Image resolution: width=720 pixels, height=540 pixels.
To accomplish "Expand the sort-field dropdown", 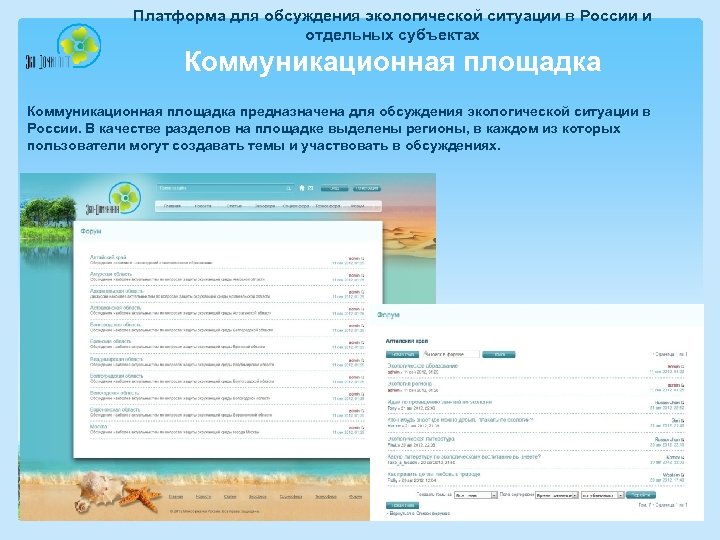I will tap(557, 495).
